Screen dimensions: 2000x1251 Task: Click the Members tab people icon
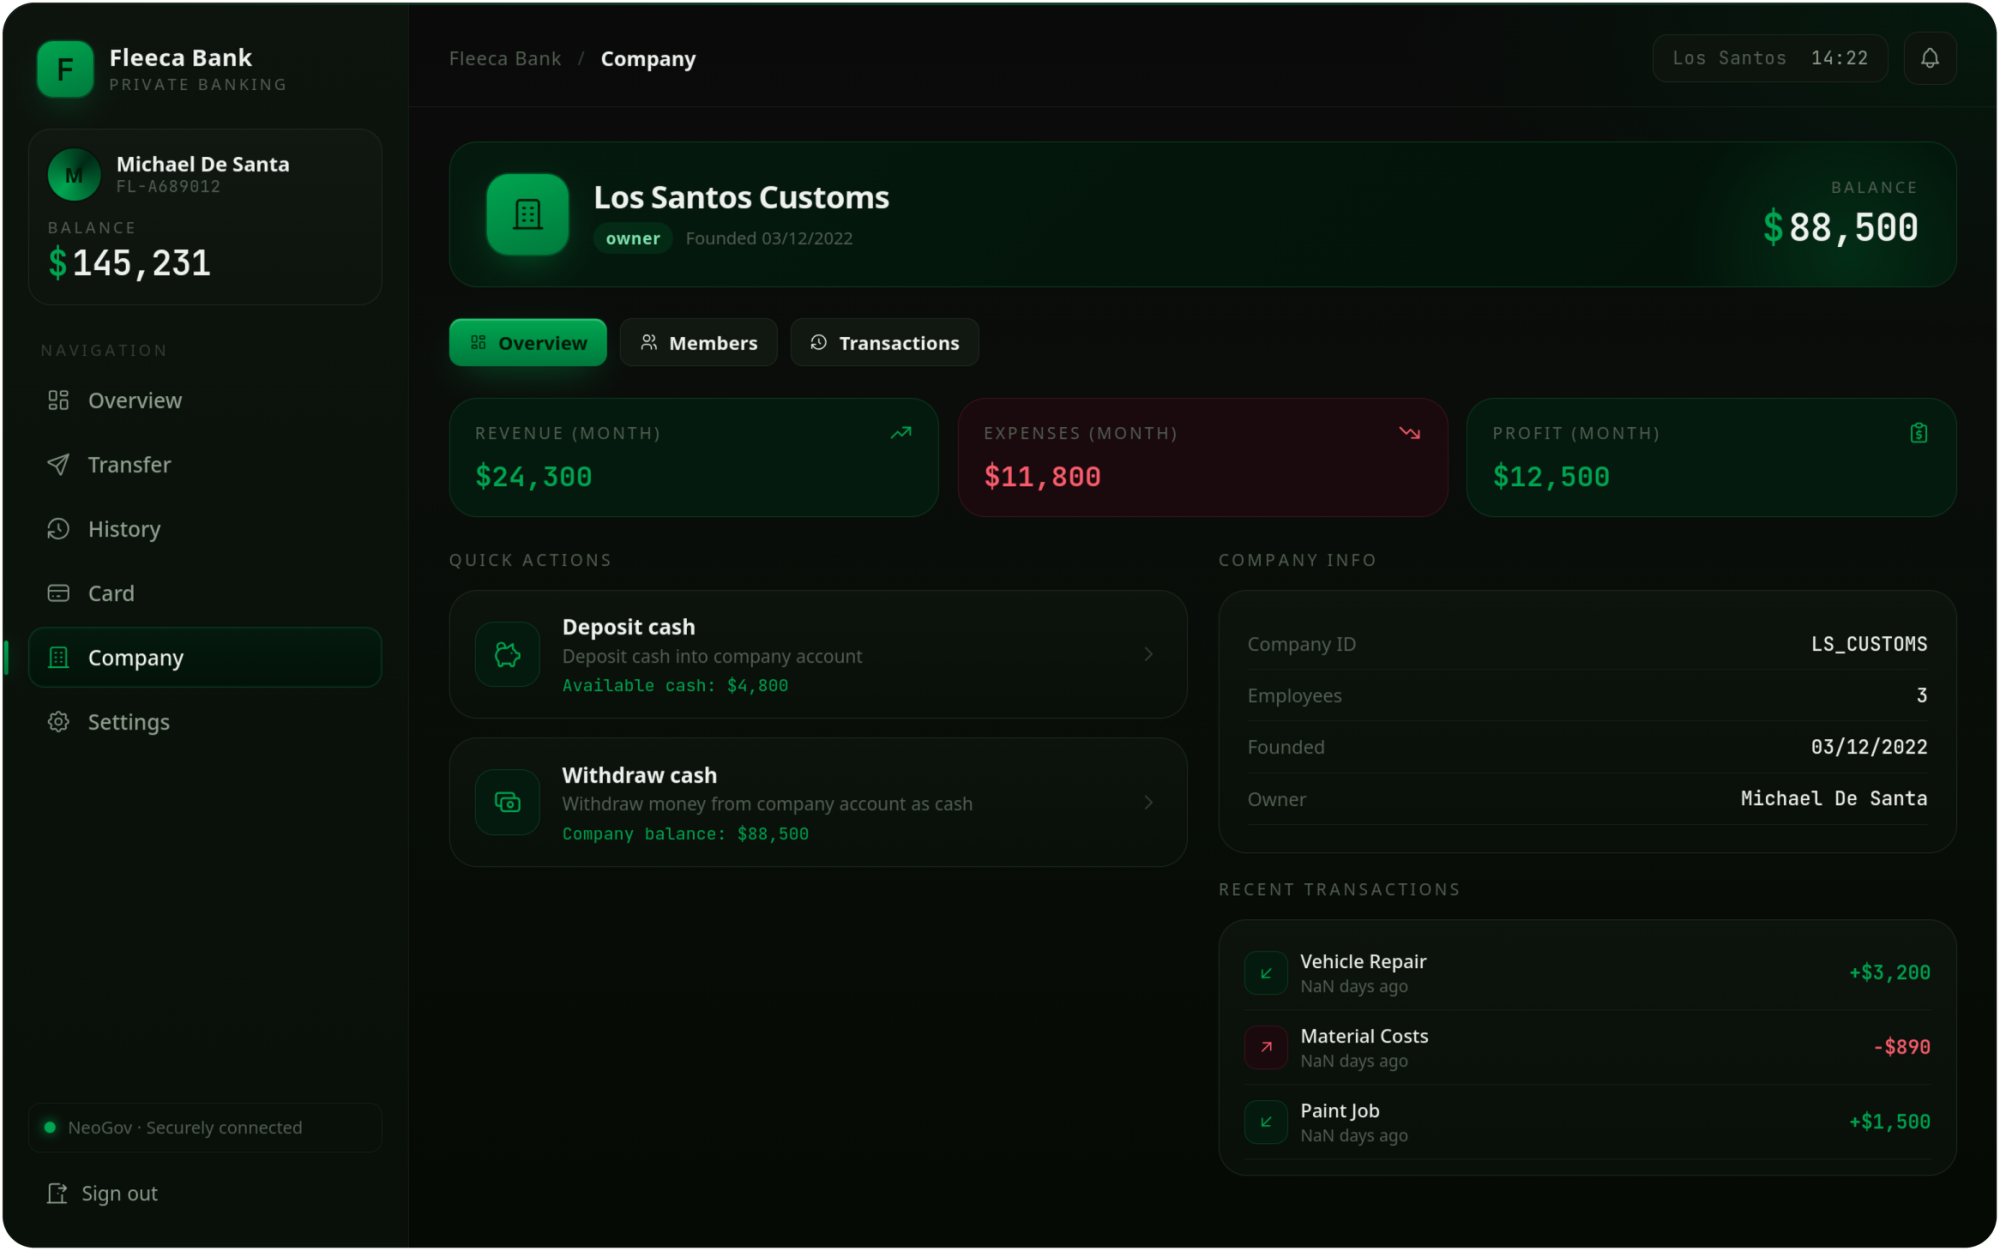649,342
